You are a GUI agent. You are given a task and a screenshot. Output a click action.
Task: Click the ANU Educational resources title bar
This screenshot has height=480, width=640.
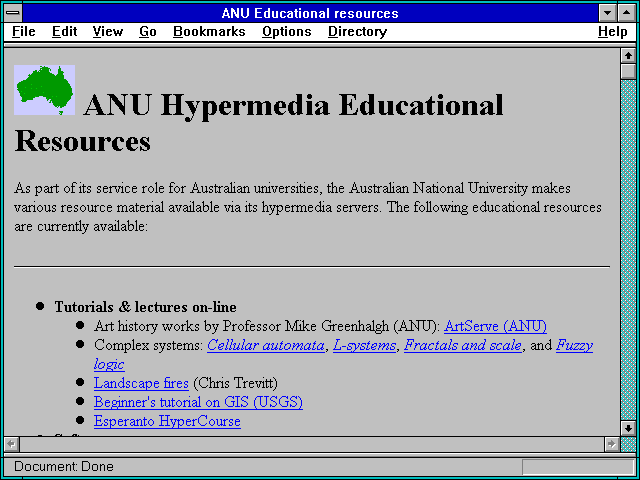click(x=310, y=13)
